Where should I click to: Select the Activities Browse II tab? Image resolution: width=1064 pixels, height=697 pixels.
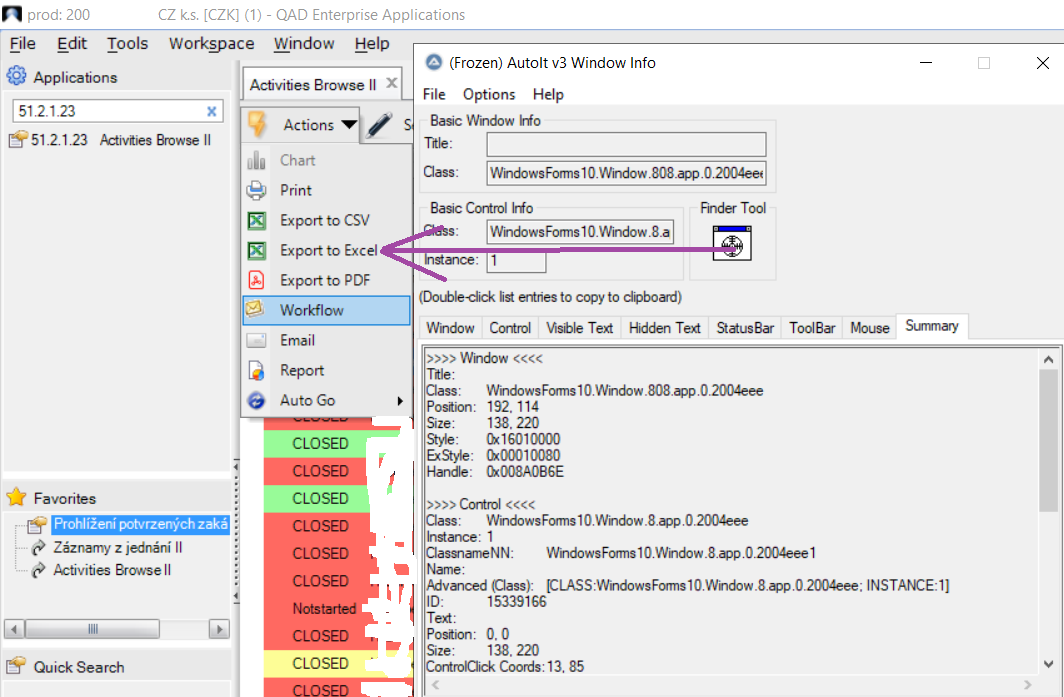(x=313, y=84)
